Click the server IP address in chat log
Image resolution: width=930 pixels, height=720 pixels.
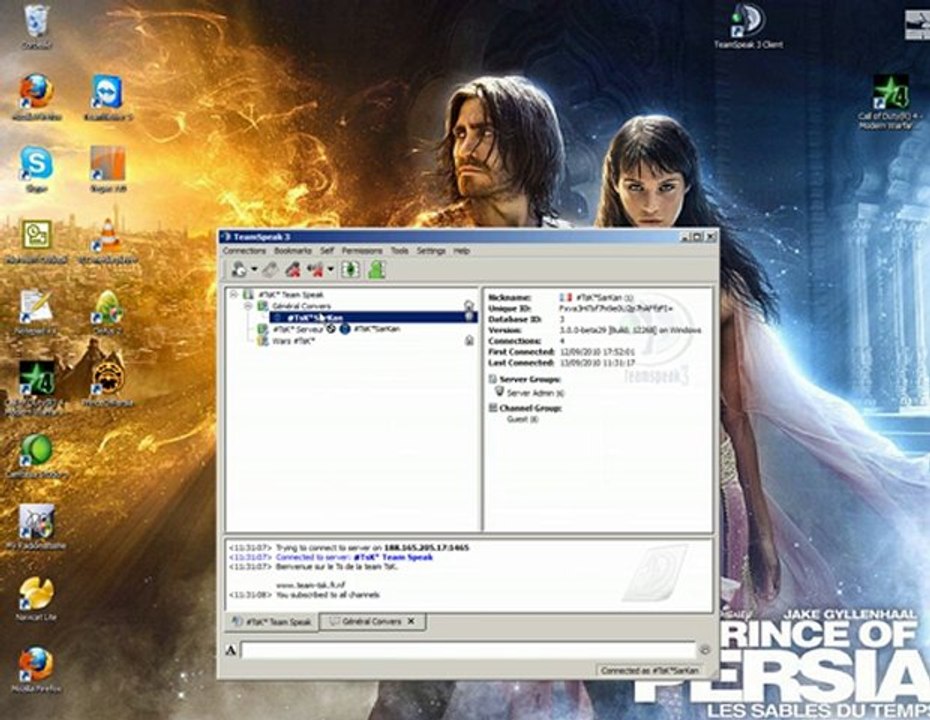[426, 547]
